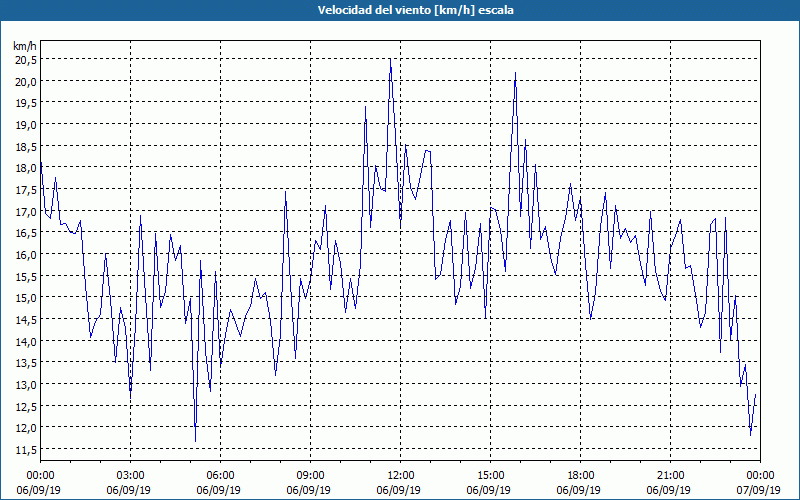Click the 18:00 time label
Viewport: 800px width, 500px height.
[x=581, y=476]
